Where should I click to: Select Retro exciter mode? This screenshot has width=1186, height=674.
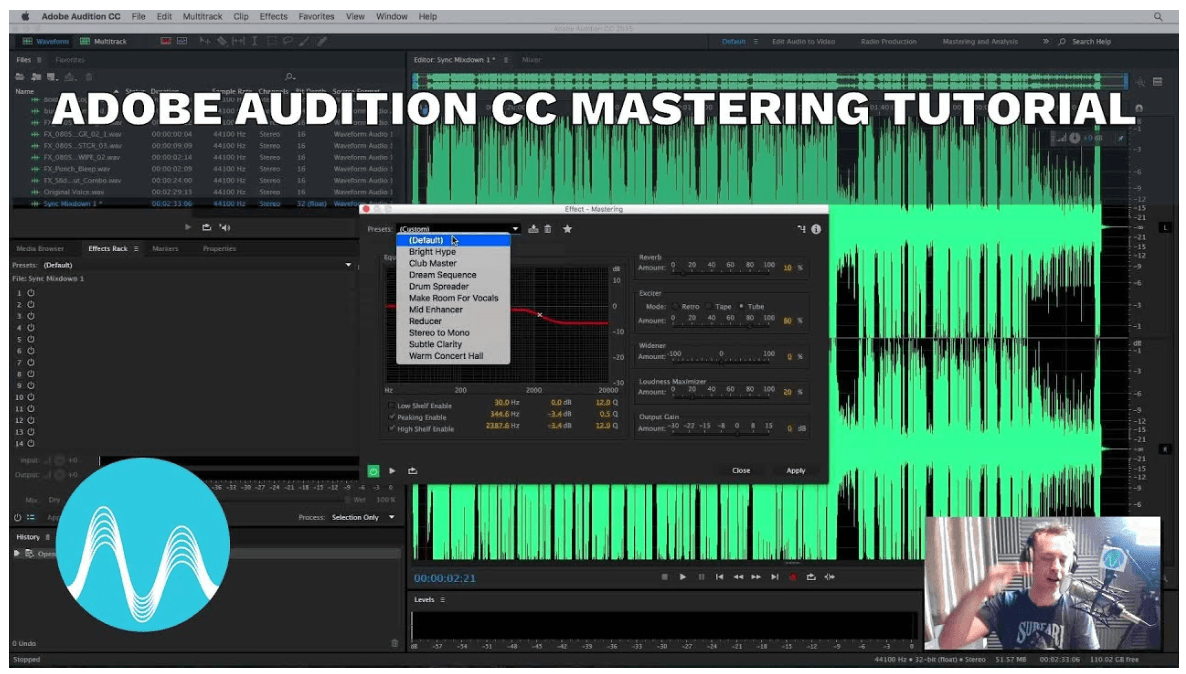pos(675,306)
